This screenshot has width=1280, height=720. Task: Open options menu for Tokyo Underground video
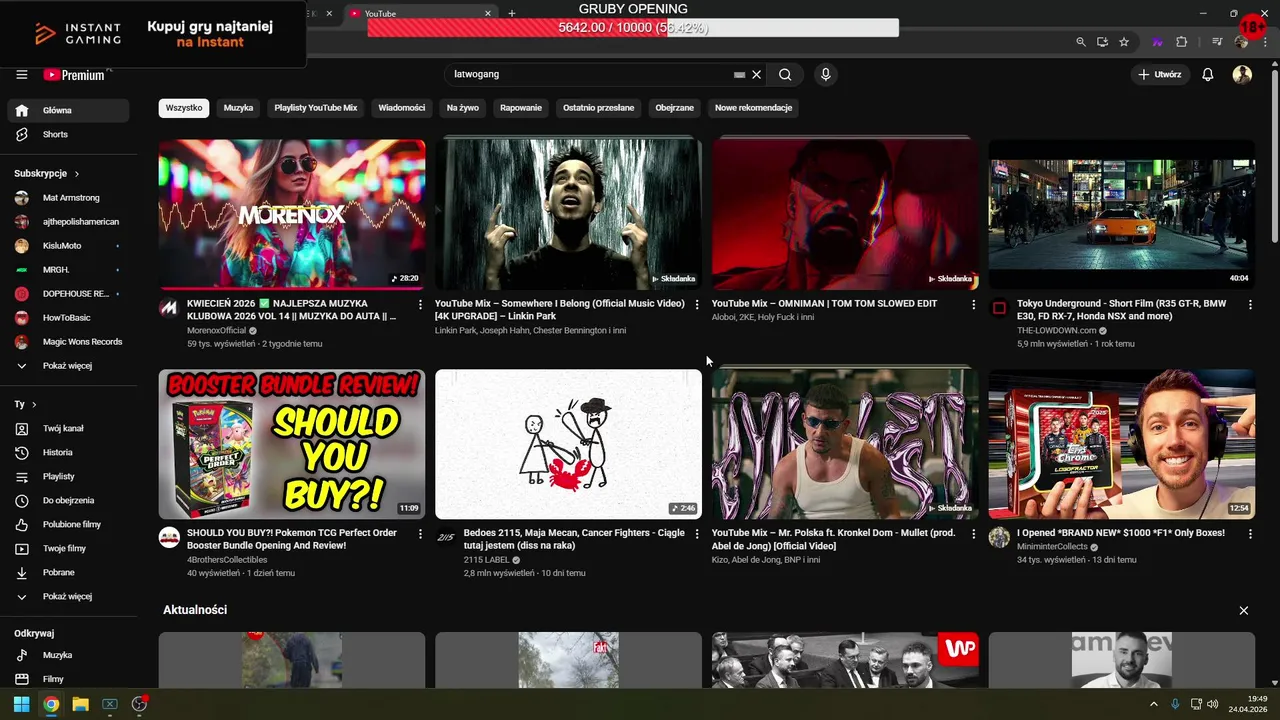[x=1250, y=304]
